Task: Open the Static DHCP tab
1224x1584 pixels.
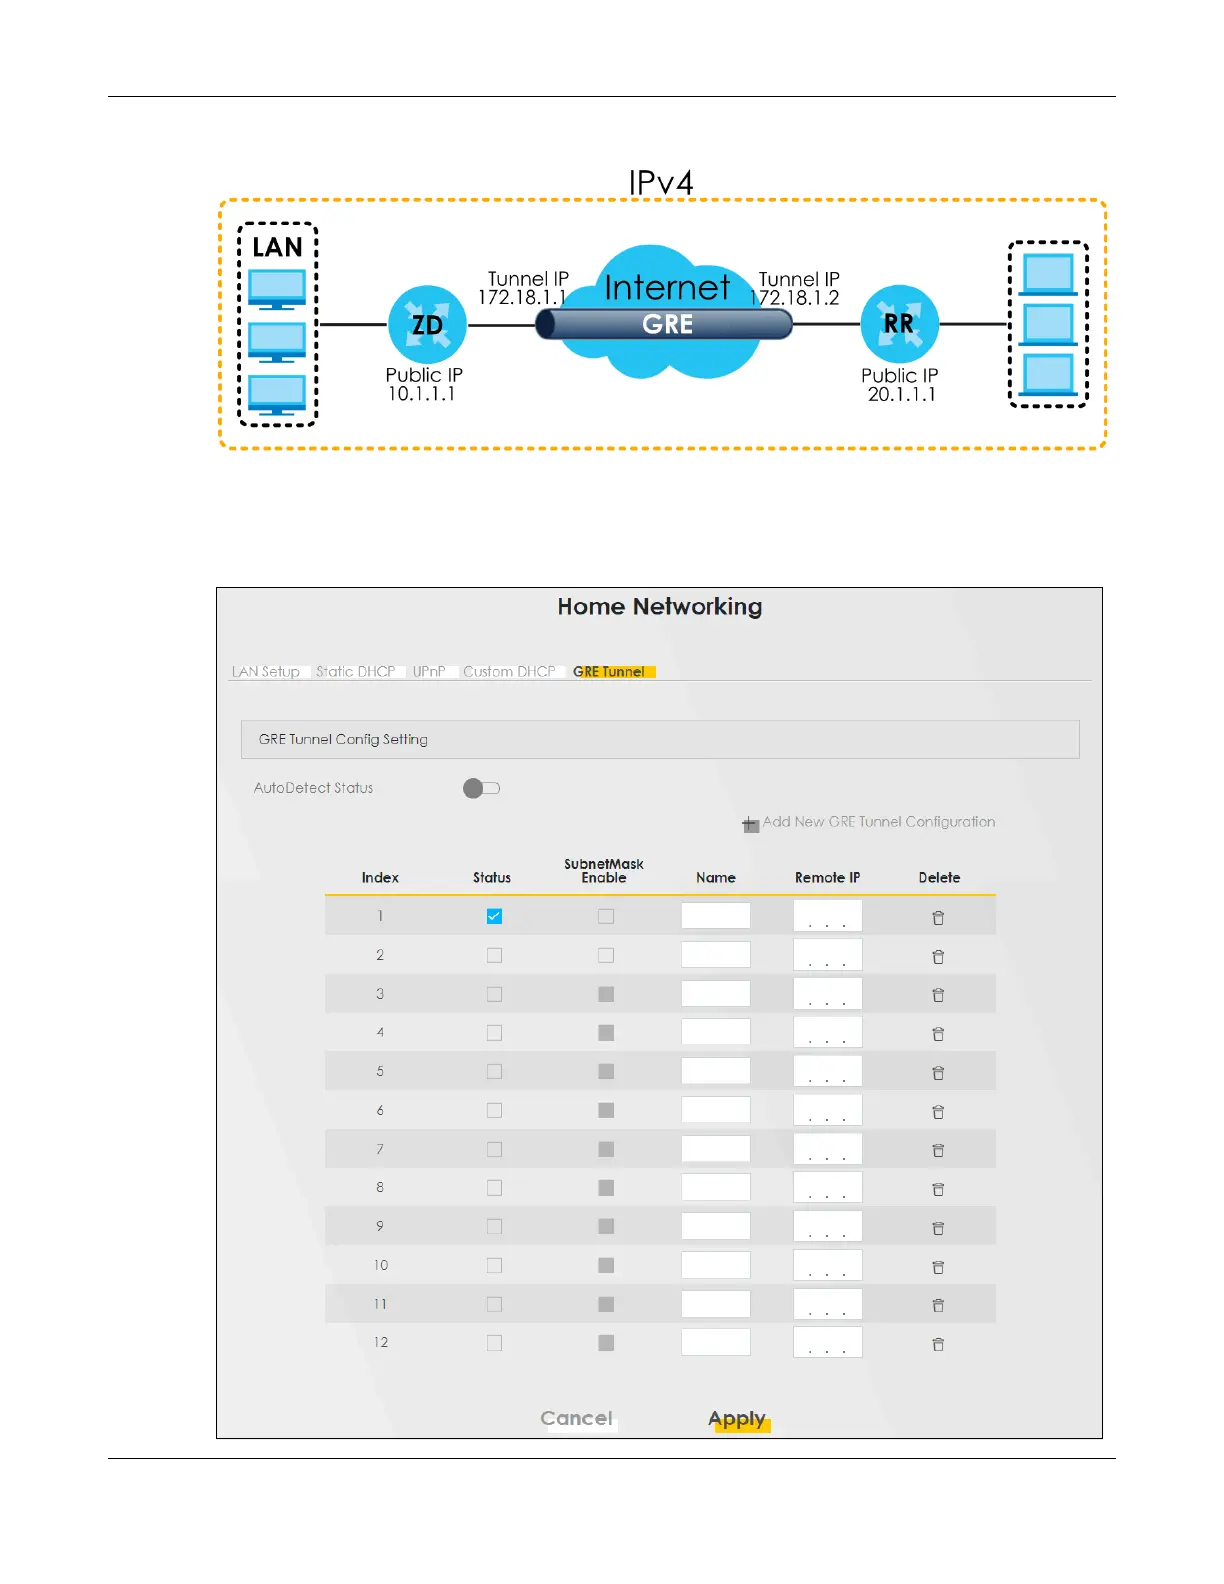Action: click(x=356, y=672)
